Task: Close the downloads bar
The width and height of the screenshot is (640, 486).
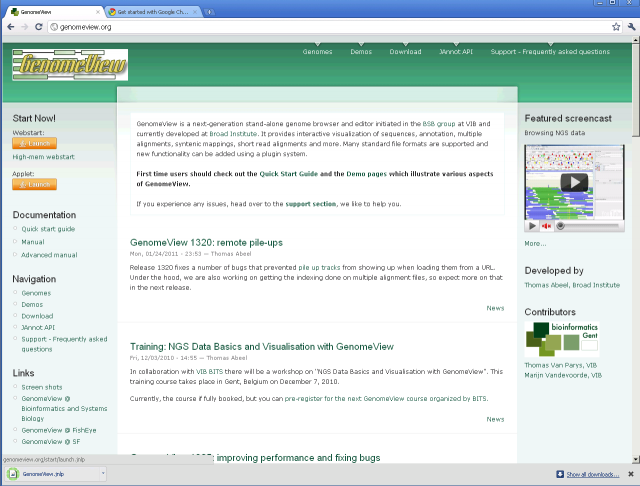Action: click(x=631, y=474)
